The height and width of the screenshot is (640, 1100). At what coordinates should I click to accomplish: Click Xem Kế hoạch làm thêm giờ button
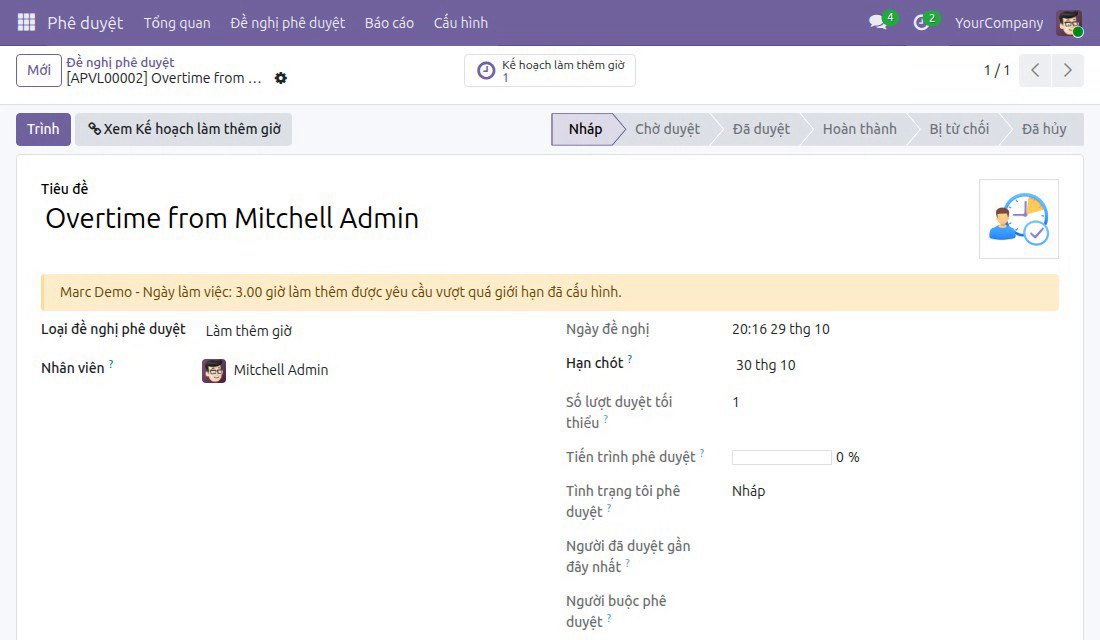pyautogui.click(x=184, y=129)
